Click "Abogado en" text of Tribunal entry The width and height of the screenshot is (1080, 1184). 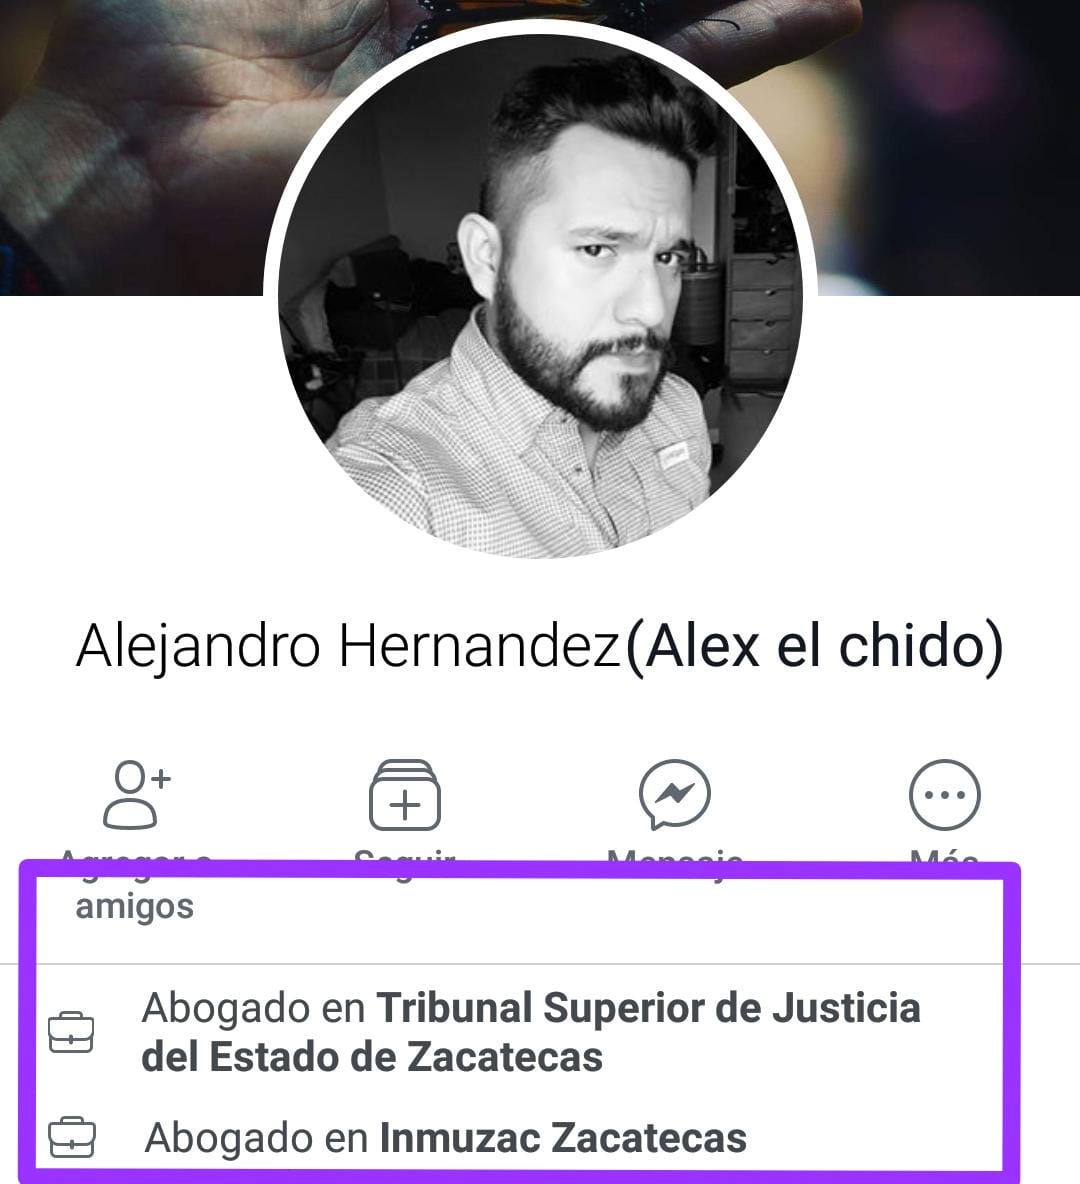254,1009
